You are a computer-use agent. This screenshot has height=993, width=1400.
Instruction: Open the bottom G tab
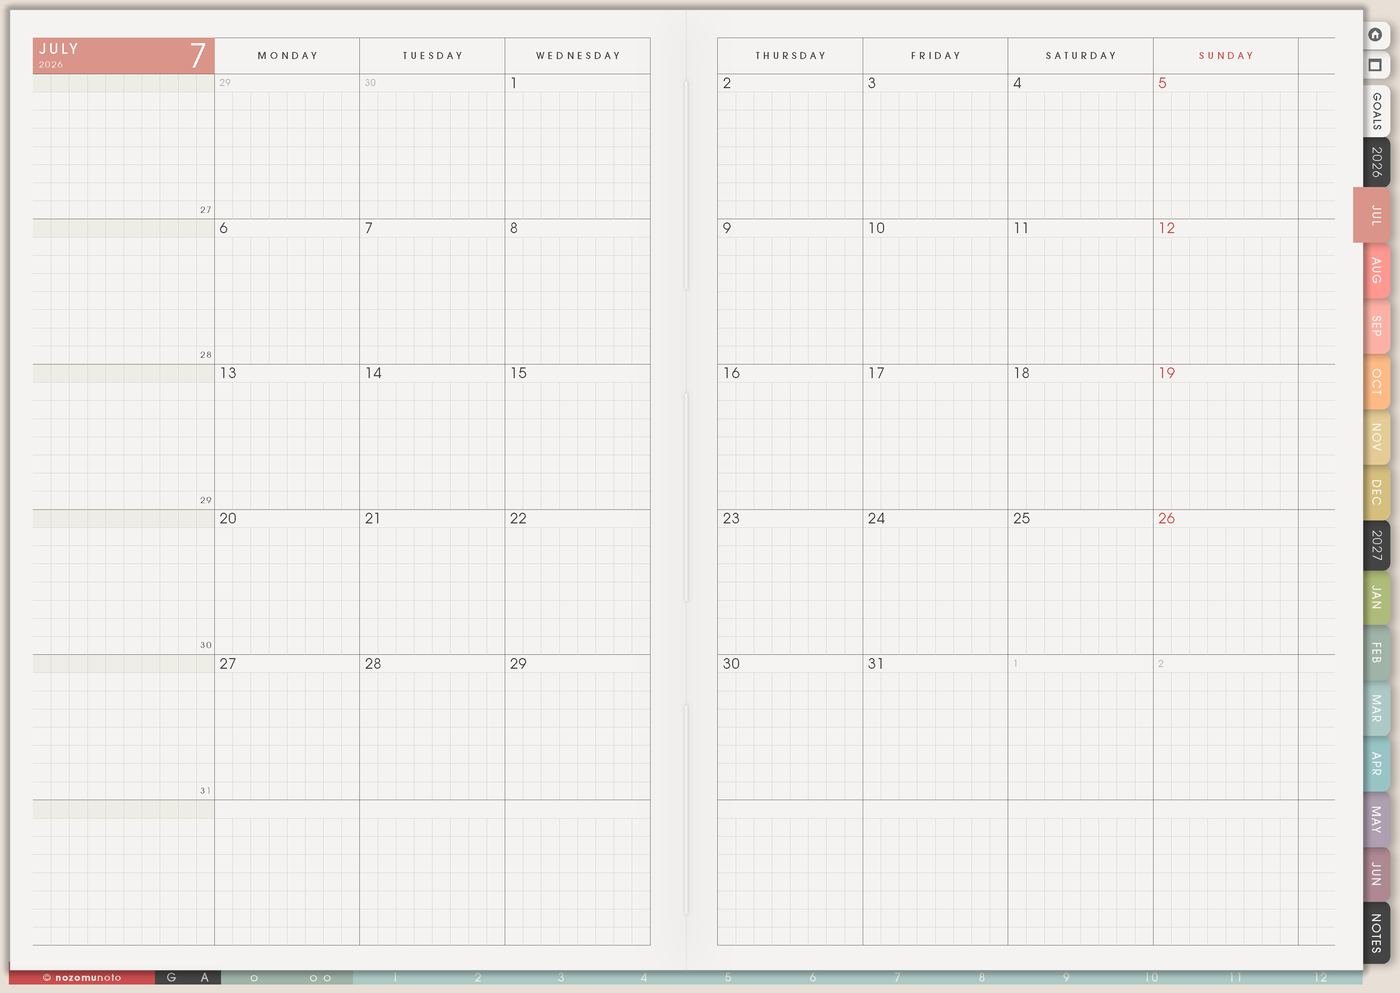coord(171,977)
